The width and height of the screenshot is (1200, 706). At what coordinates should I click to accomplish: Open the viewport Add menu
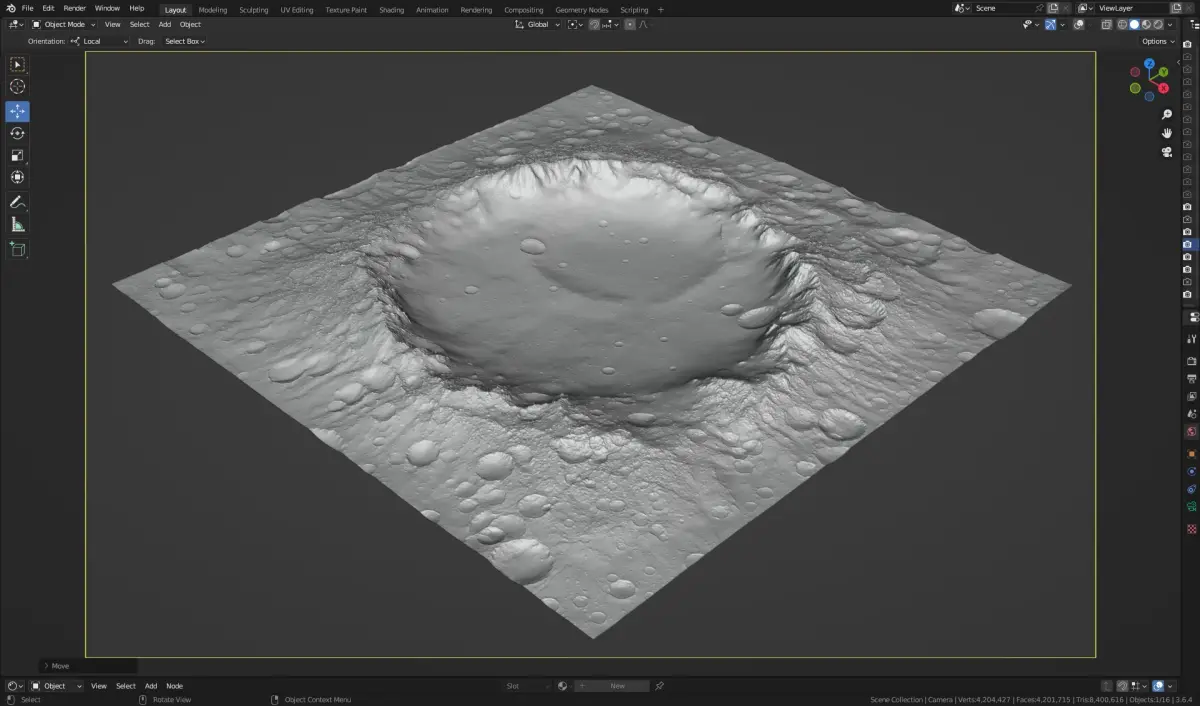164,24
